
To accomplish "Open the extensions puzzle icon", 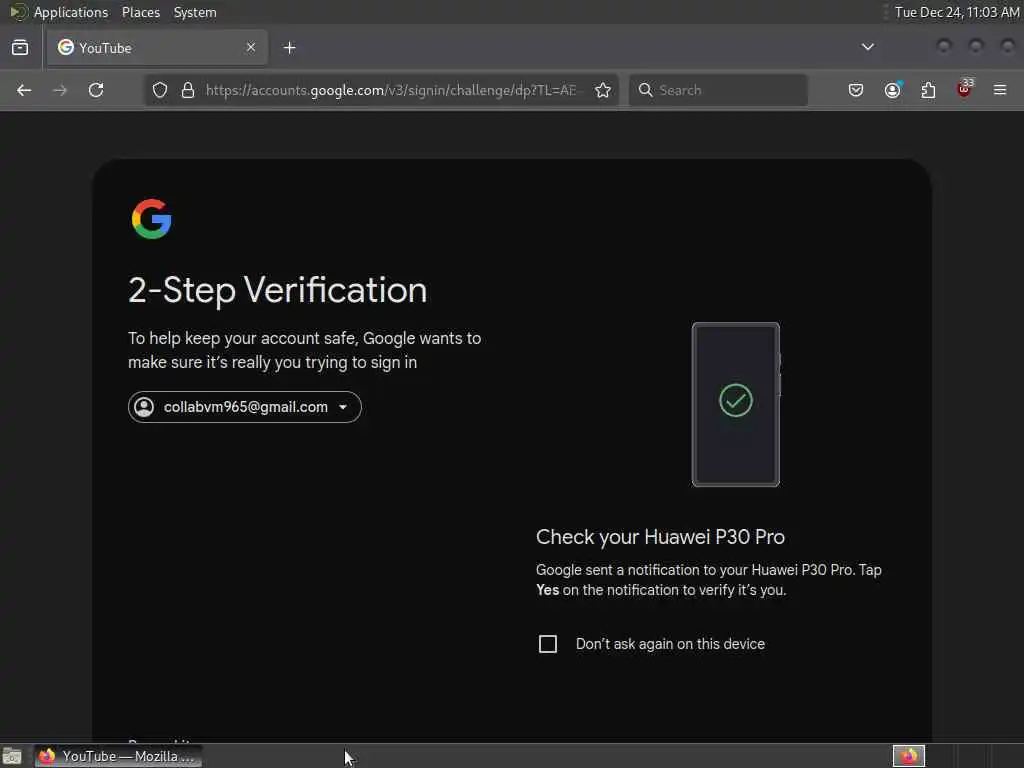I will (x=928, y=90).
